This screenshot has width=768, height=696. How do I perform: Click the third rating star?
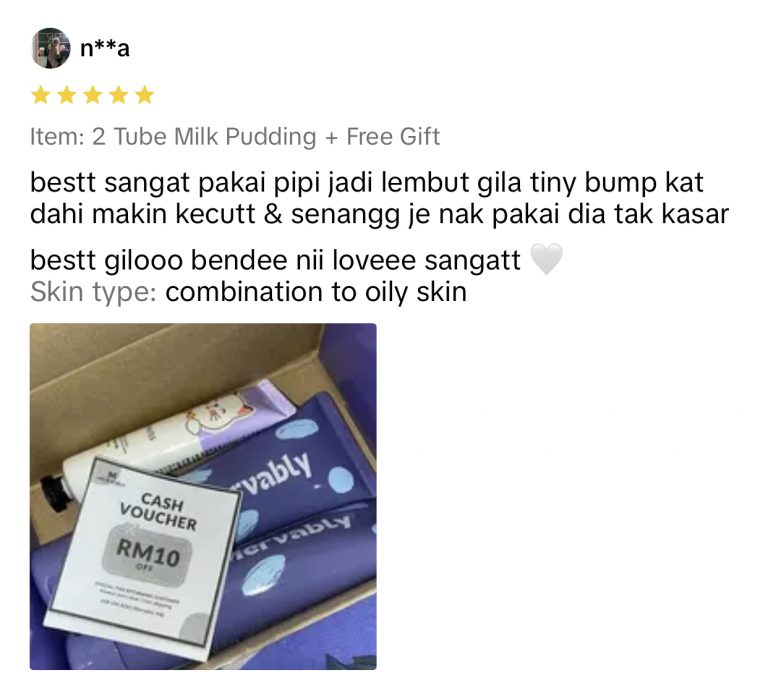click(x=93, y=95)
